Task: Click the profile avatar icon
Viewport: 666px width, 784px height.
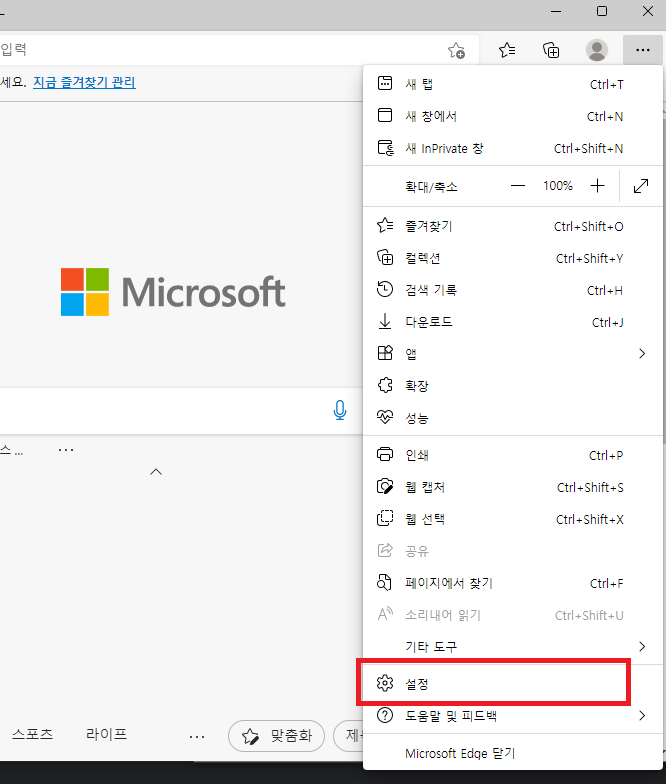Action: point(596,50)
